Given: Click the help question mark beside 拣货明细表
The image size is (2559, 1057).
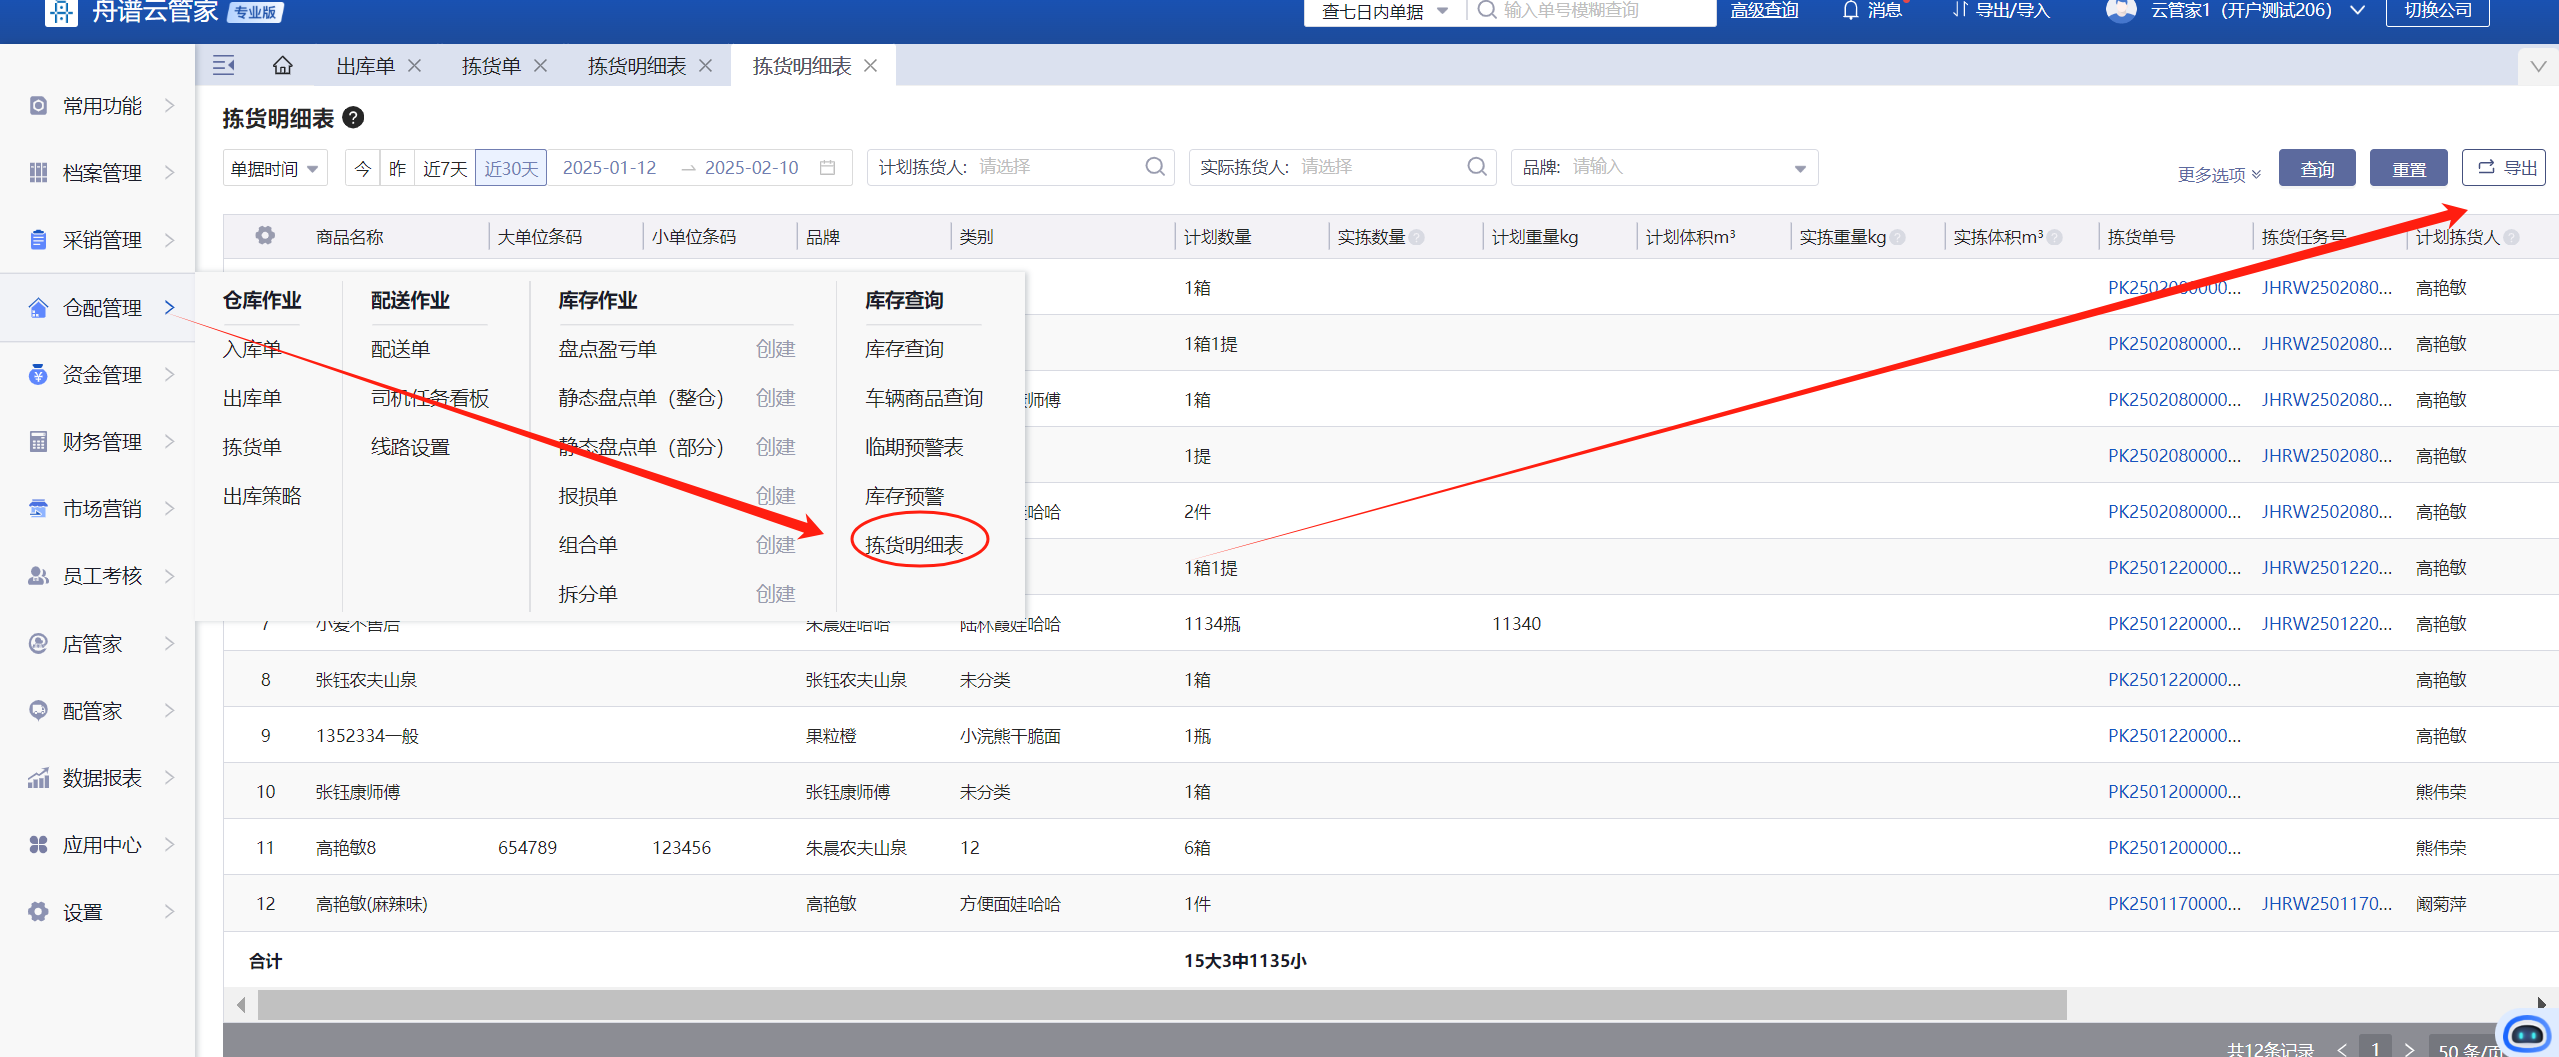Looking at the screenshot, I should coord(353,118).
